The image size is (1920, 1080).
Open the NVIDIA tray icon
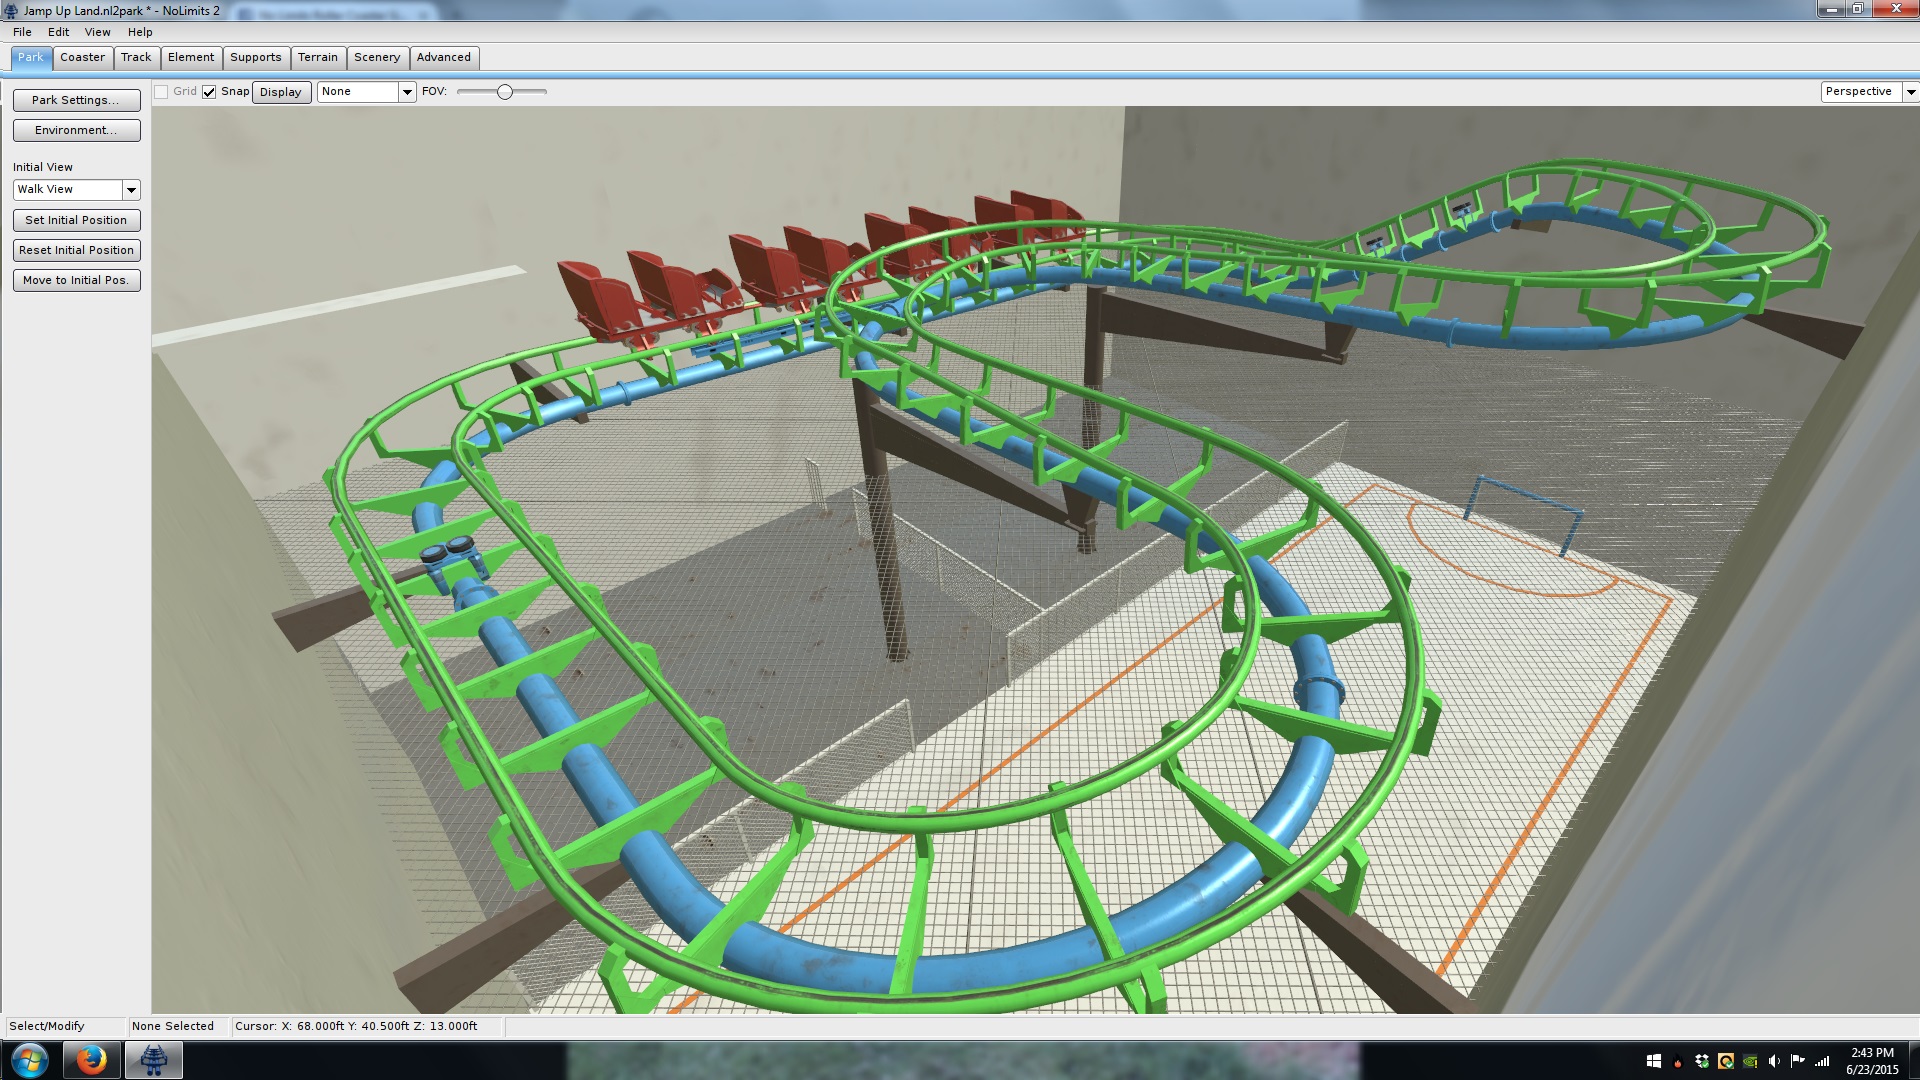(x=1750, y=1061)
